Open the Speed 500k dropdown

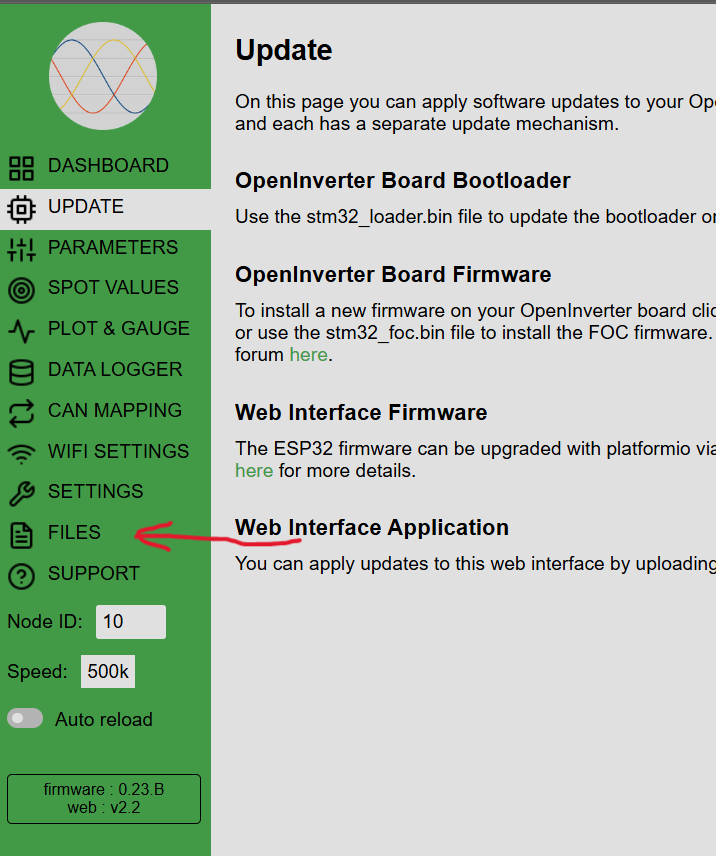tap(108, 672)
